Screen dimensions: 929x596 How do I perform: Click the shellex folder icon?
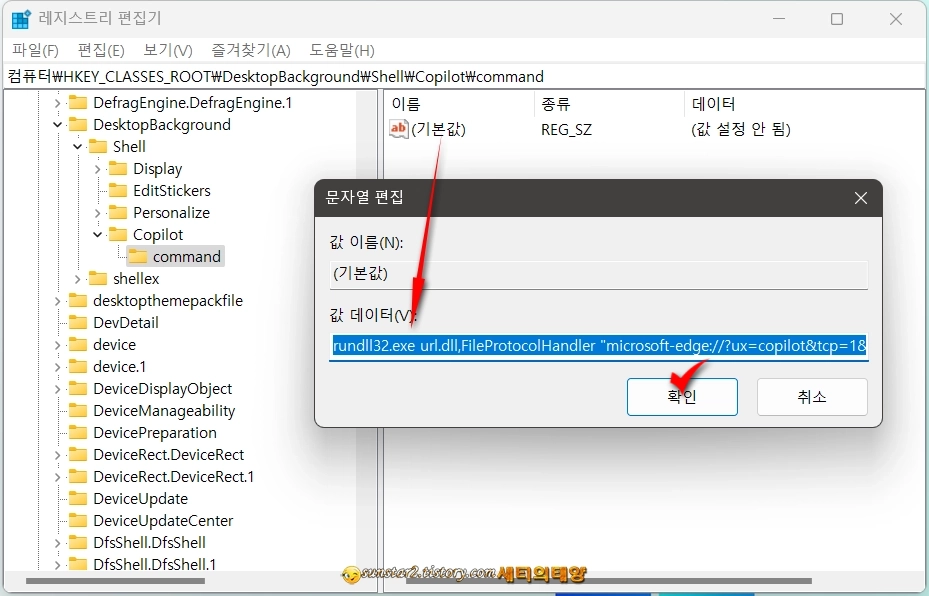click(x=98, y=278)
